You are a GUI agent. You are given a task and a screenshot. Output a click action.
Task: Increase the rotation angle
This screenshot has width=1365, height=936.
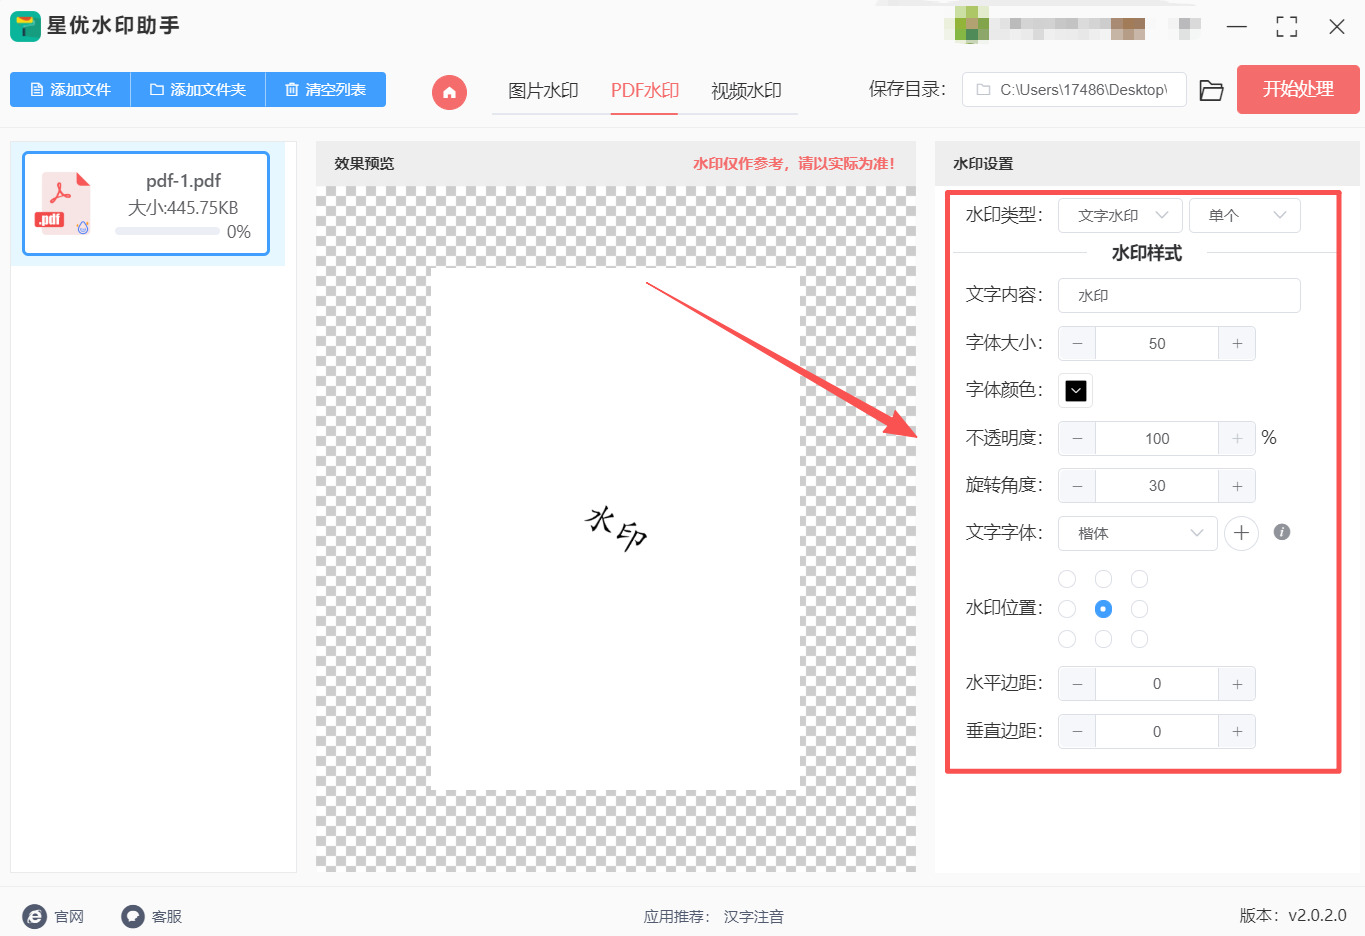[x=1237, y=485]
